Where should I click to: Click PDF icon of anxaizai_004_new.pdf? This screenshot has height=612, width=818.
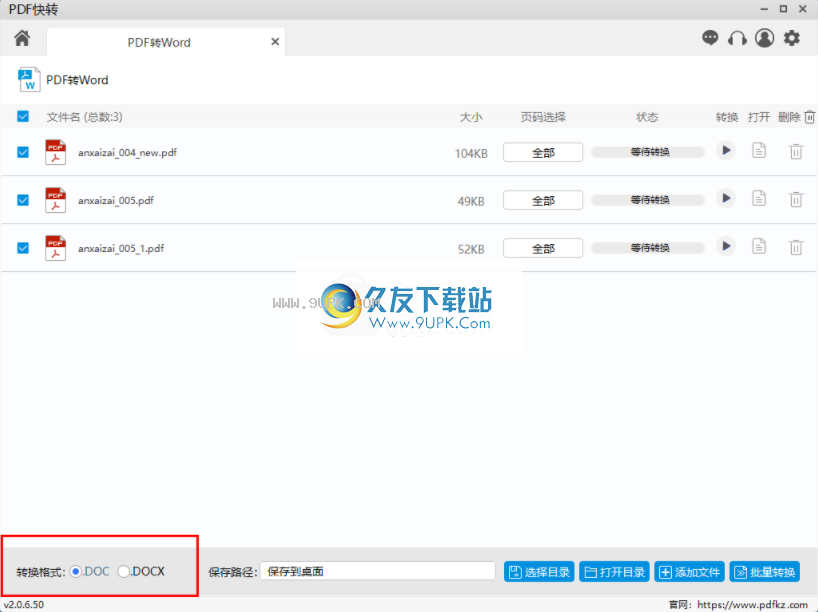point(55,152)
